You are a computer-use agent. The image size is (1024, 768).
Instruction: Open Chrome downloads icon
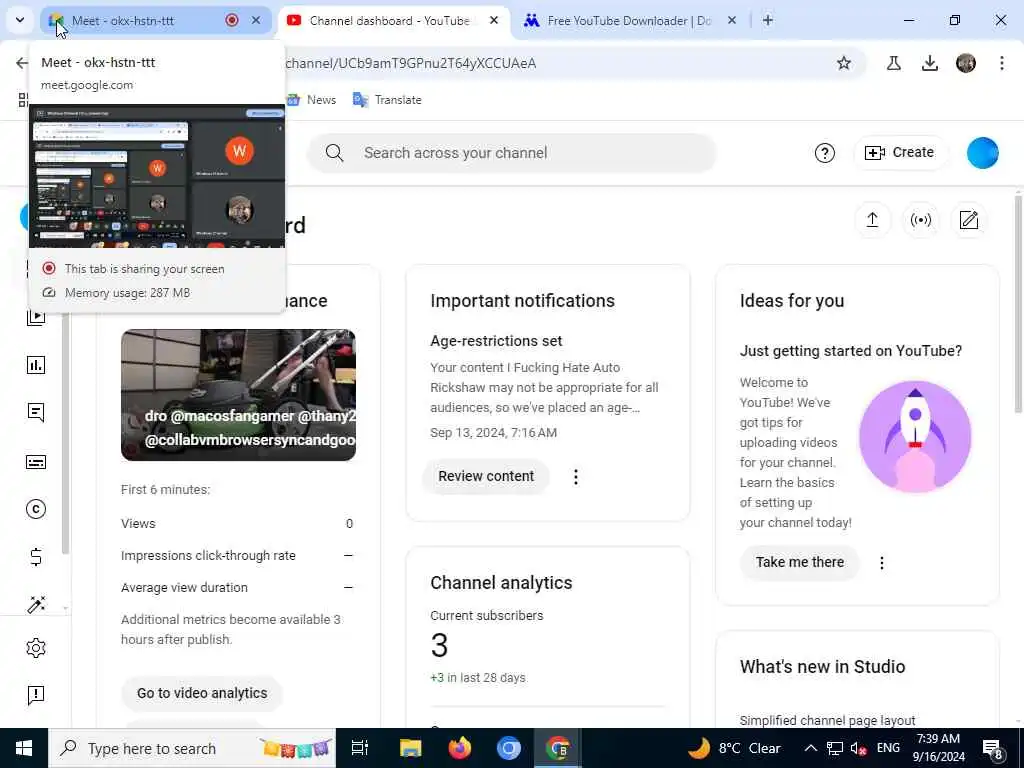(x=930, y=63)
